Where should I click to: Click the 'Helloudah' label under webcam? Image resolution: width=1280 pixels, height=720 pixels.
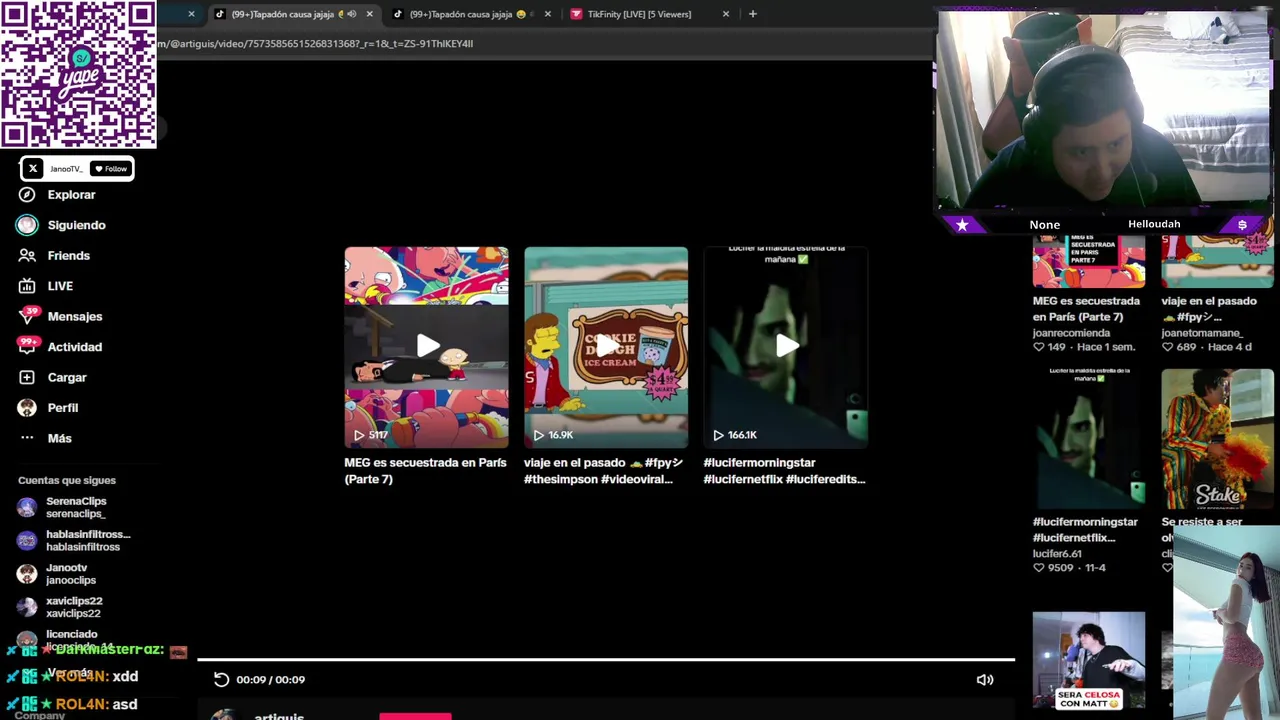1154,224
